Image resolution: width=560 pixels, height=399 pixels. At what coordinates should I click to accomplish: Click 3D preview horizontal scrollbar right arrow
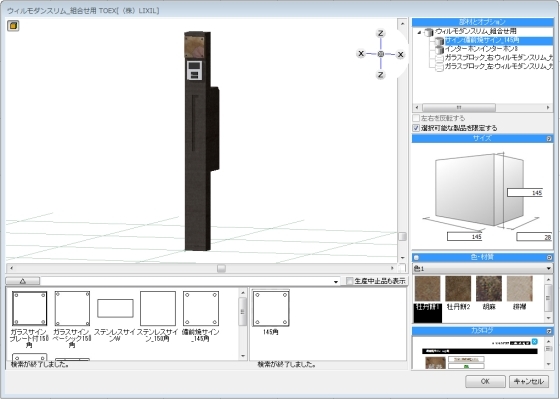pyautogui.click(x=392, y=268)
